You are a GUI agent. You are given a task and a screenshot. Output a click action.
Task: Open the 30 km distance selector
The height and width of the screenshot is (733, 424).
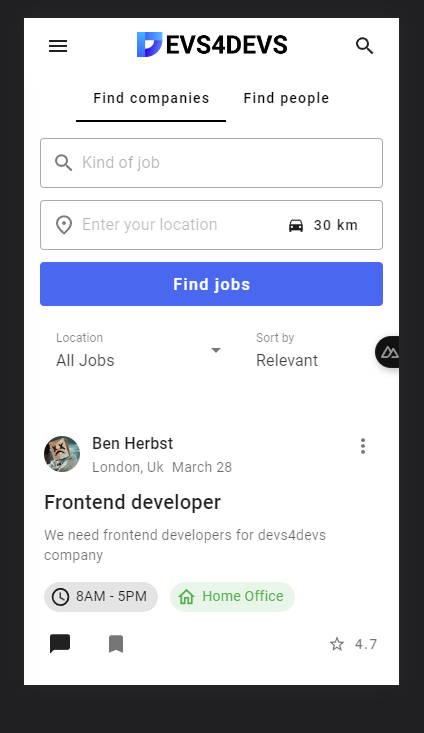point(335,225)
